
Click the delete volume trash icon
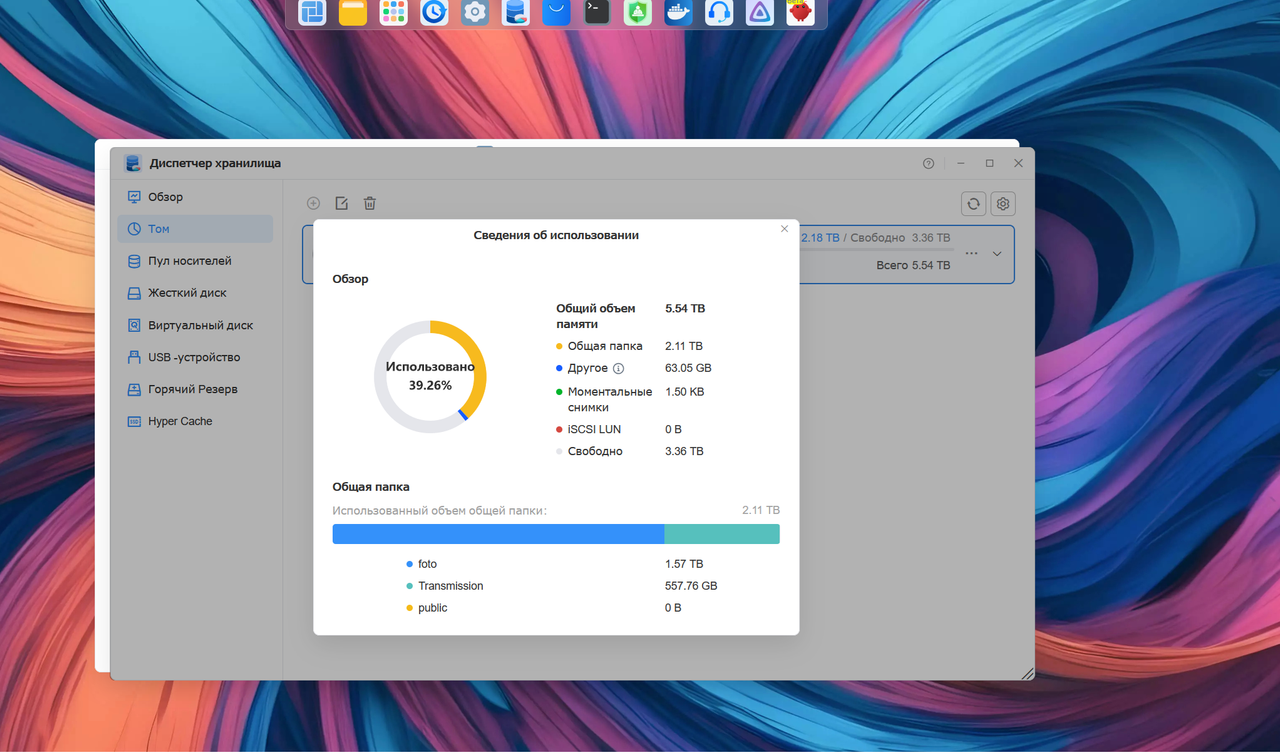coord(369,203)
